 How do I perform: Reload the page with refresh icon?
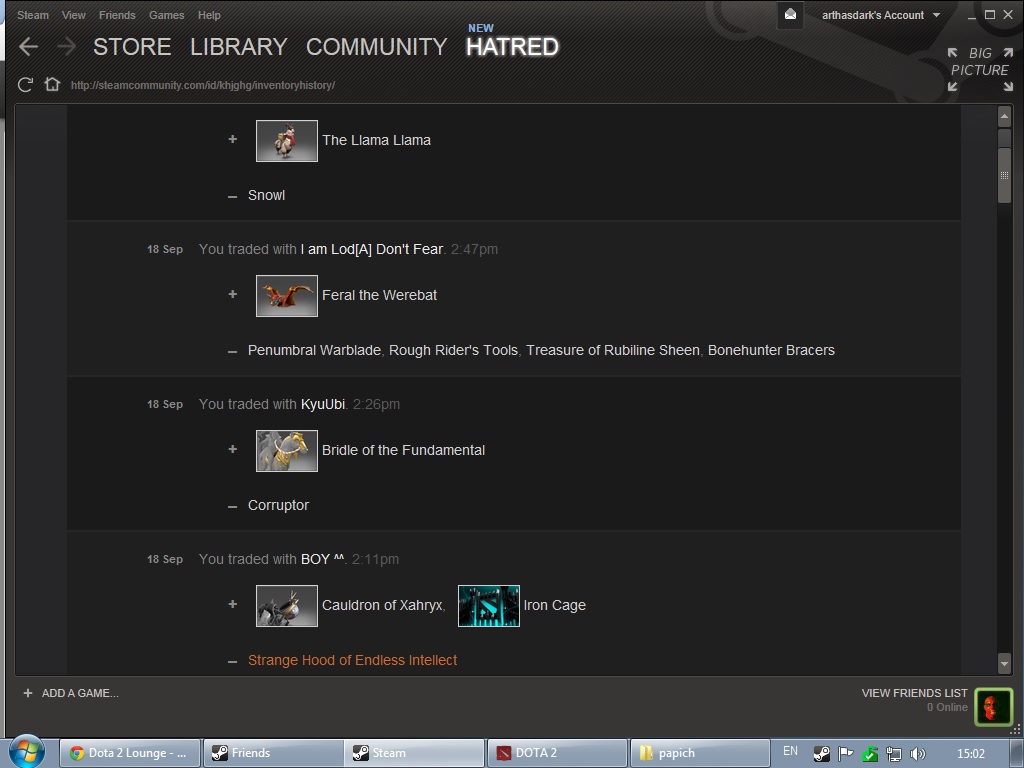coord(25,85)
